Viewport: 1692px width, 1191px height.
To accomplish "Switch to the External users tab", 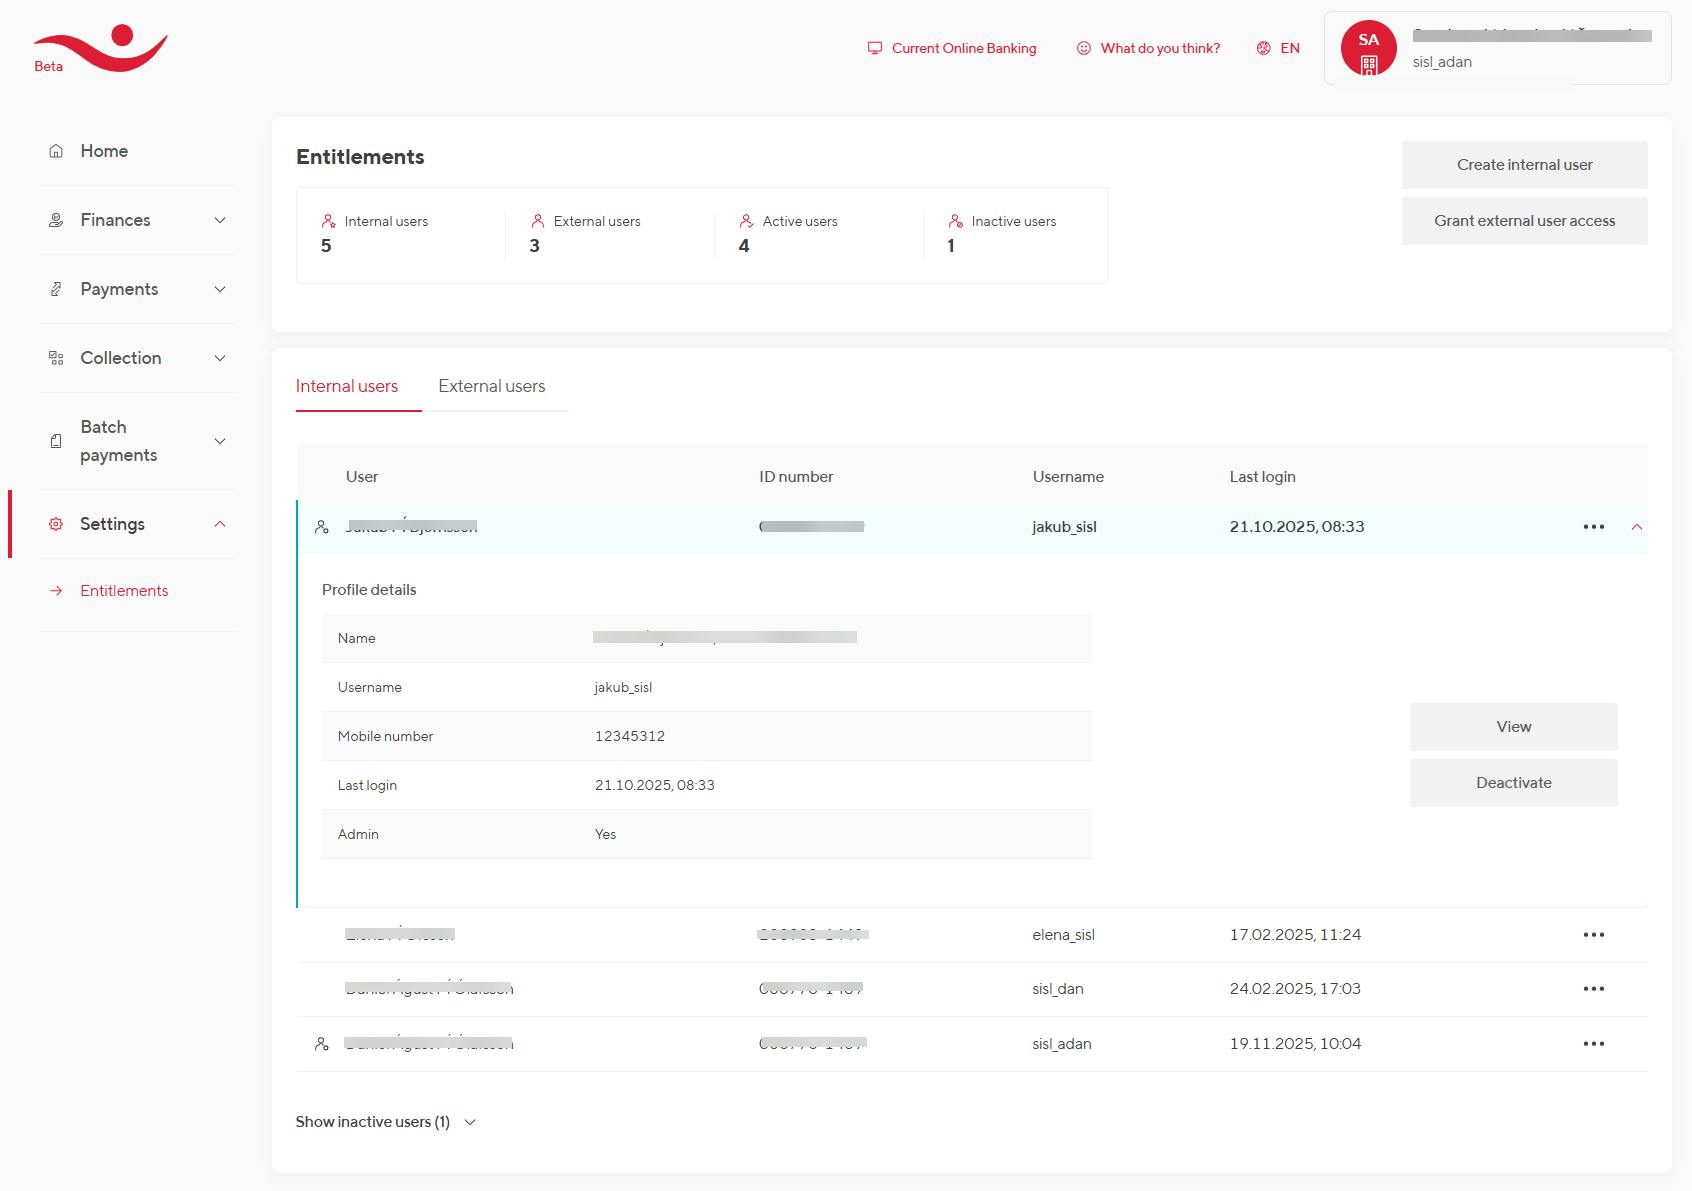I will pos(491,386).
